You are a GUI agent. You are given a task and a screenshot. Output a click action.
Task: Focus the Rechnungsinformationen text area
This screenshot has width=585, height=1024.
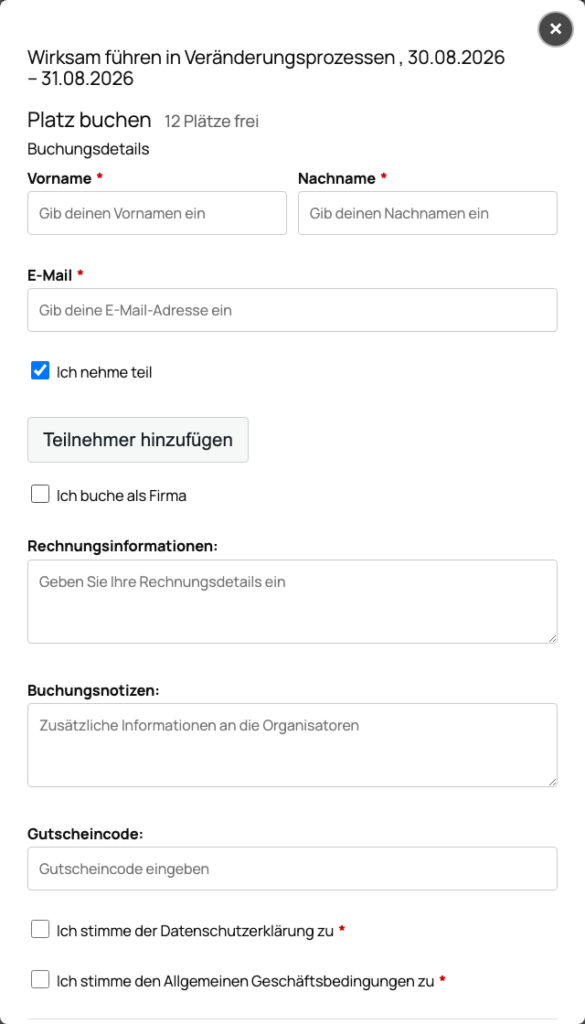pos(292,601)
